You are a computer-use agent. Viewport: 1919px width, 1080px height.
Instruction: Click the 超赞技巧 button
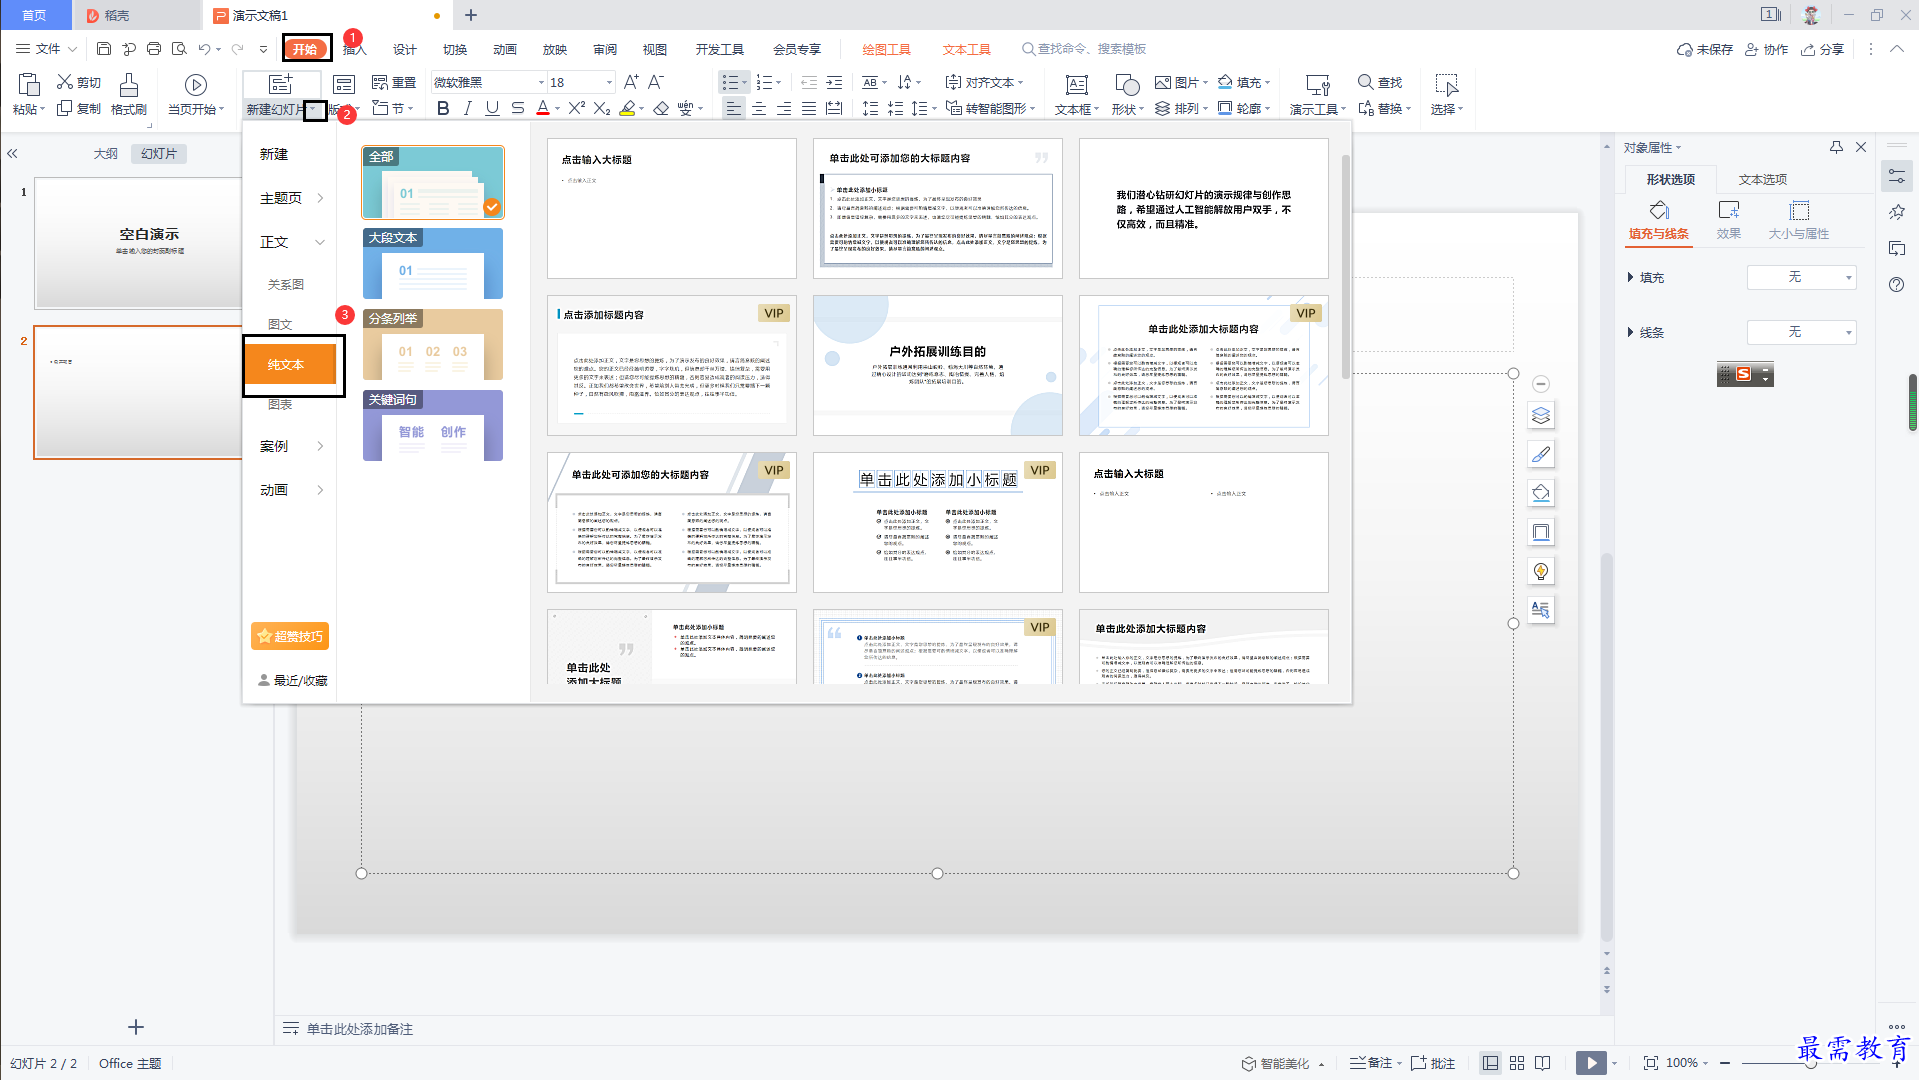290,636
